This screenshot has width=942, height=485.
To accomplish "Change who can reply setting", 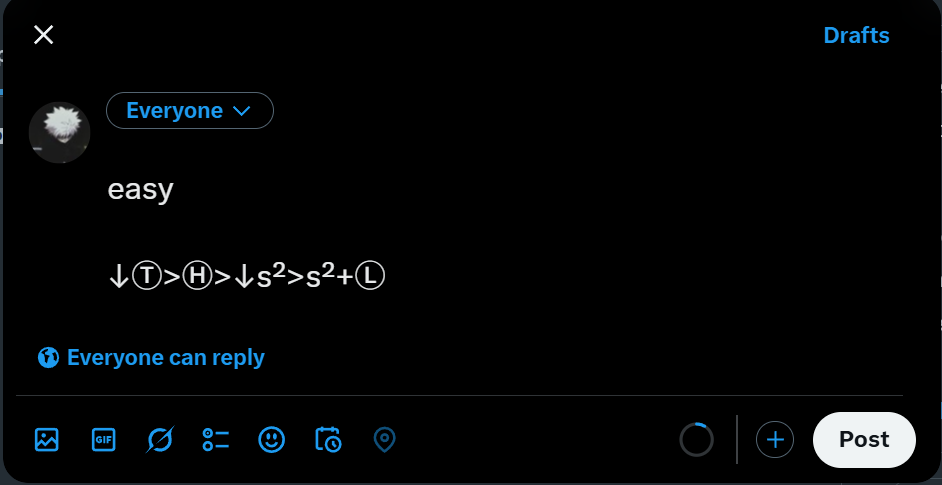I will (x=165, y=357).
